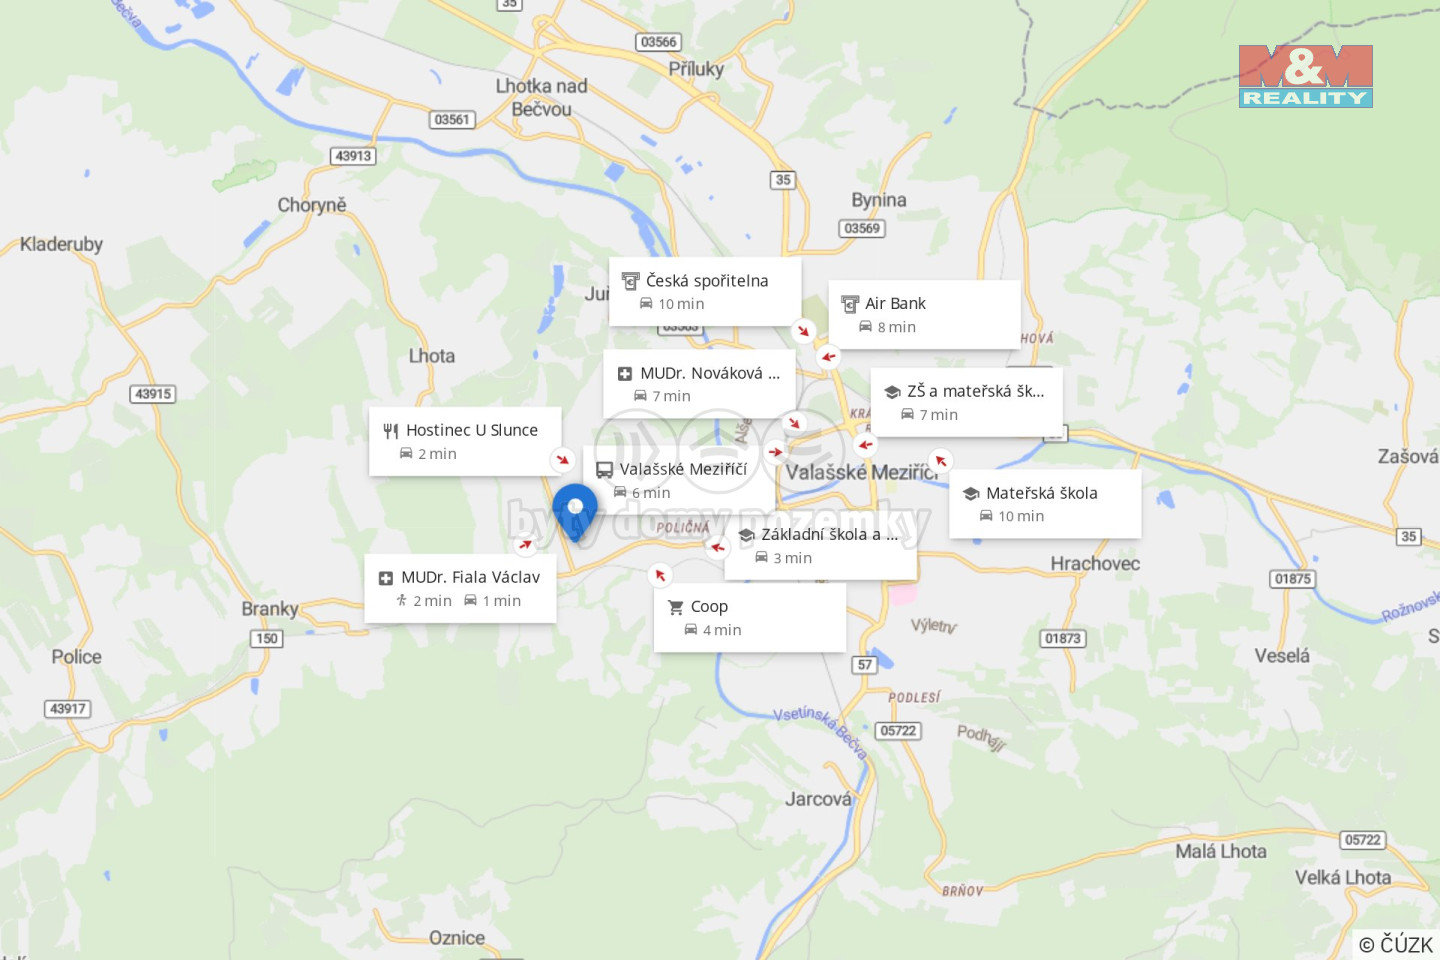Image resolution: width=1440 pixels, height=960 pixels.
Task: Click the bus icon for Valašské Meziříčí stop
Action: point(605,470)
